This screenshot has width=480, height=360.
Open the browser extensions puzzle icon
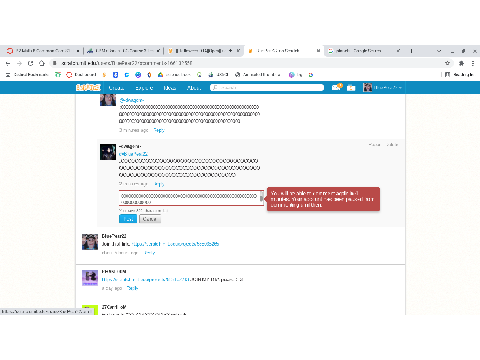tap(461, 63)
